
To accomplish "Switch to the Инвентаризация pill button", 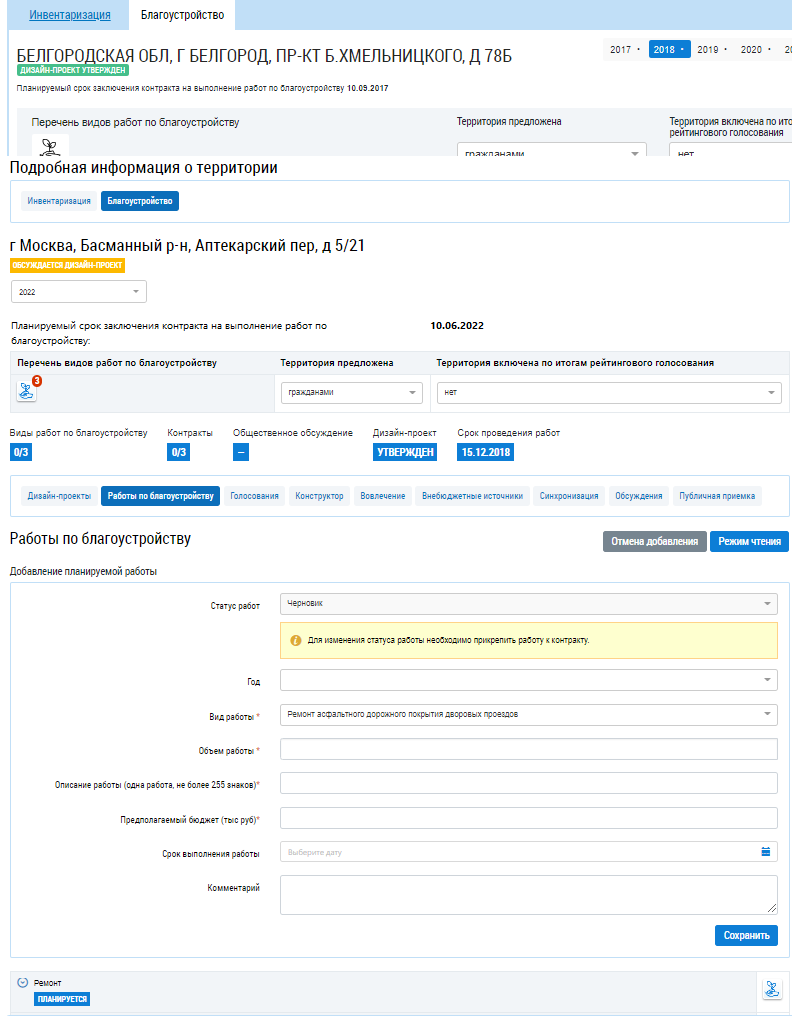I will [x=59, y=201].
